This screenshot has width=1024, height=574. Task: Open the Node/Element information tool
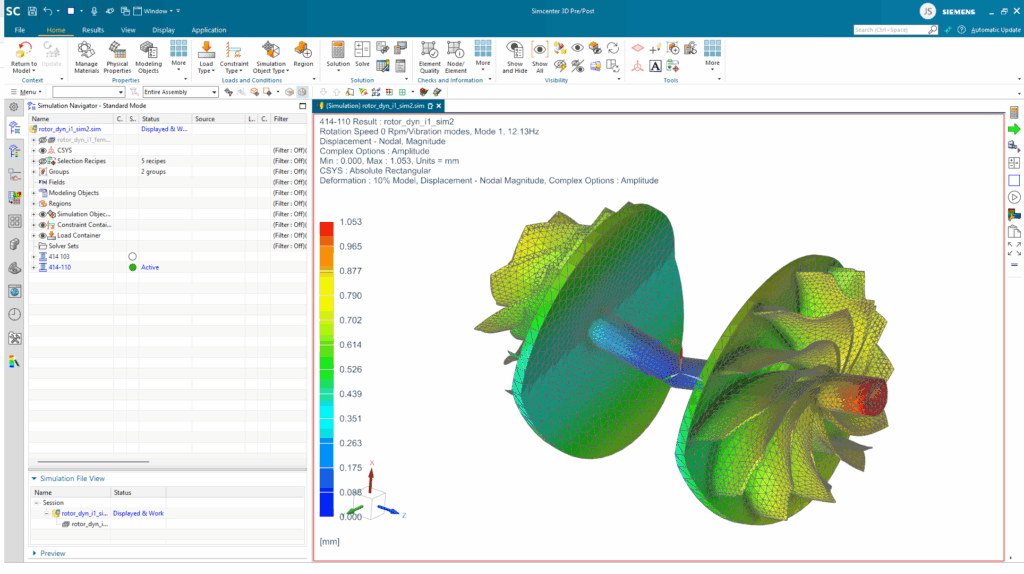(455, 50)
